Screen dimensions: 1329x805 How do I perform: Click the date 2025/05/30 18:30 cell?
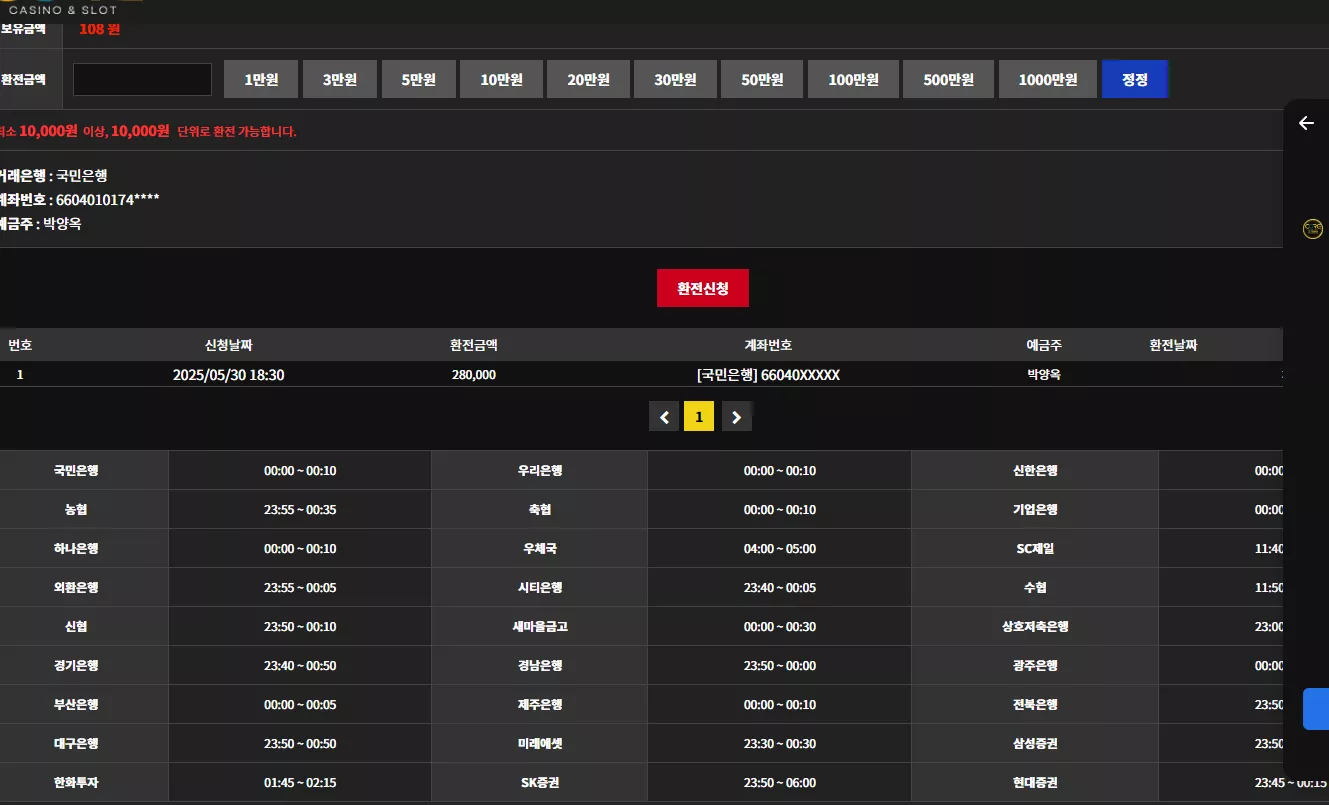pyautogui.click(x=229, y=375)
